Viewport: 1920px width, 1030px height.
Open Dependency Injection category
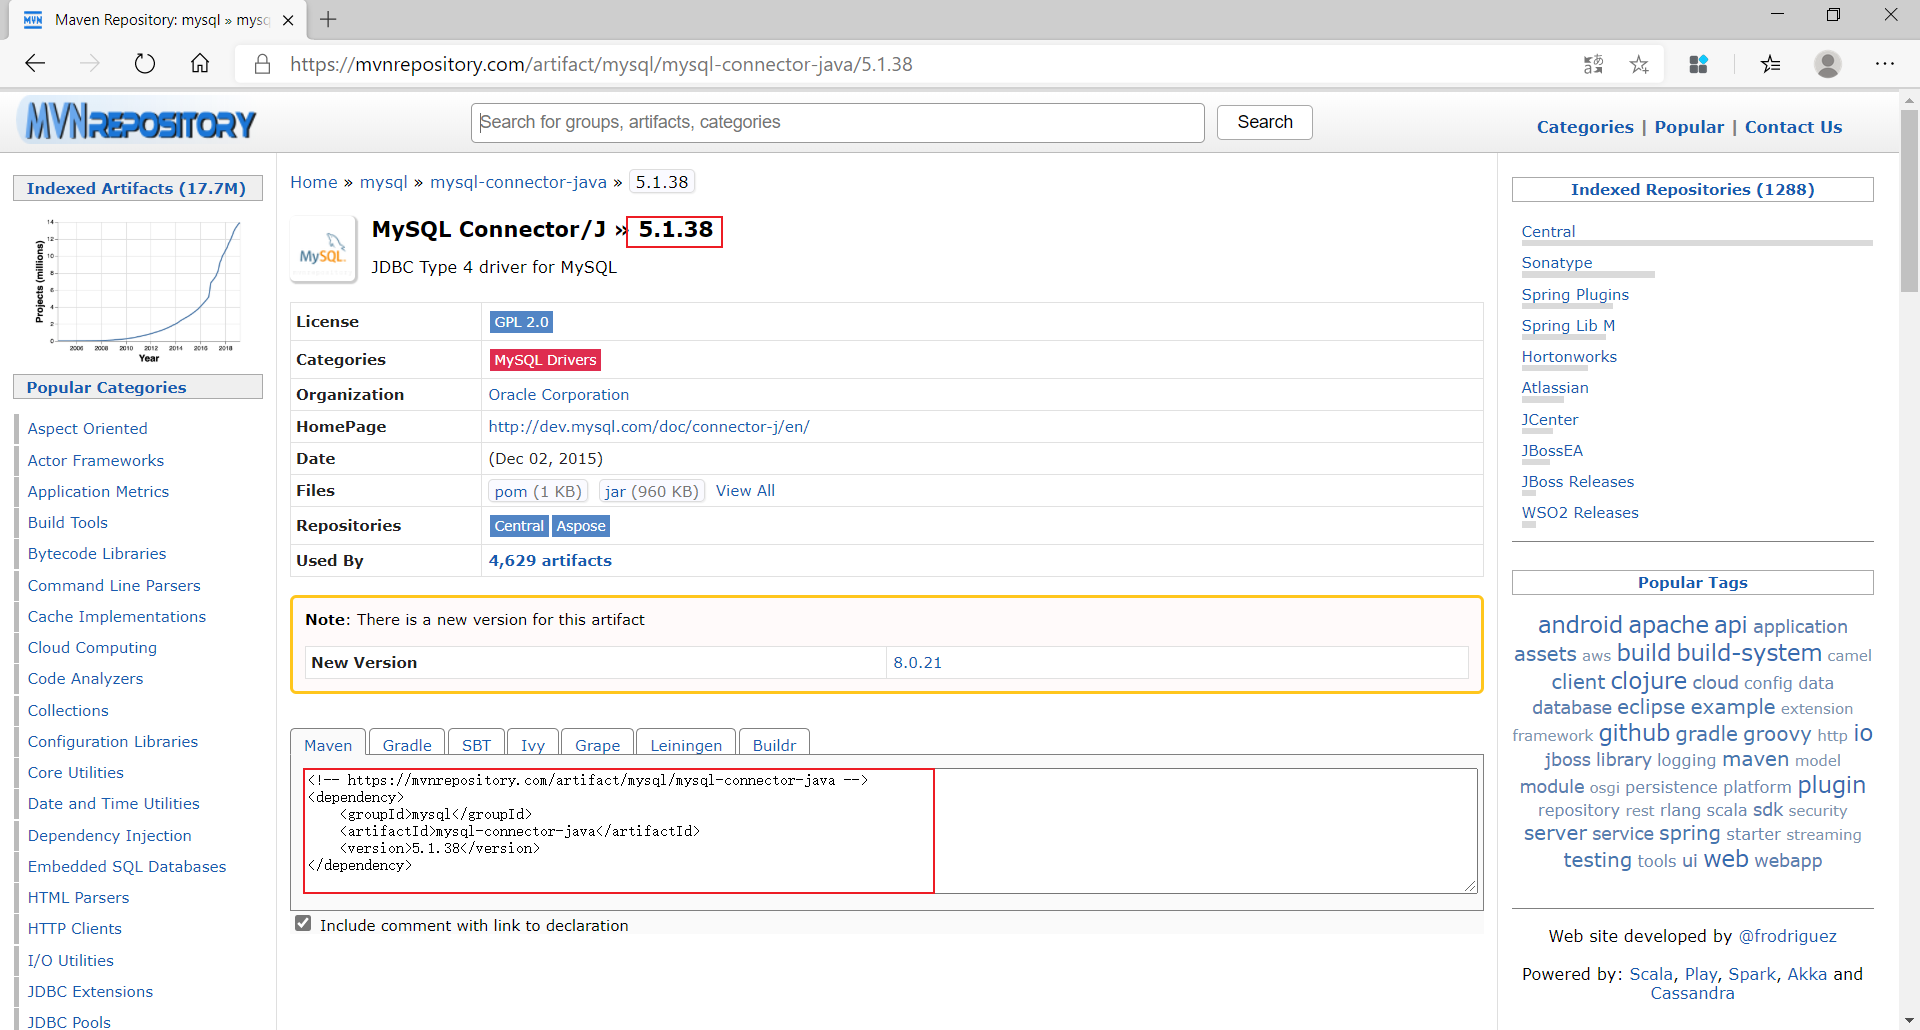(x=109, y=836)
